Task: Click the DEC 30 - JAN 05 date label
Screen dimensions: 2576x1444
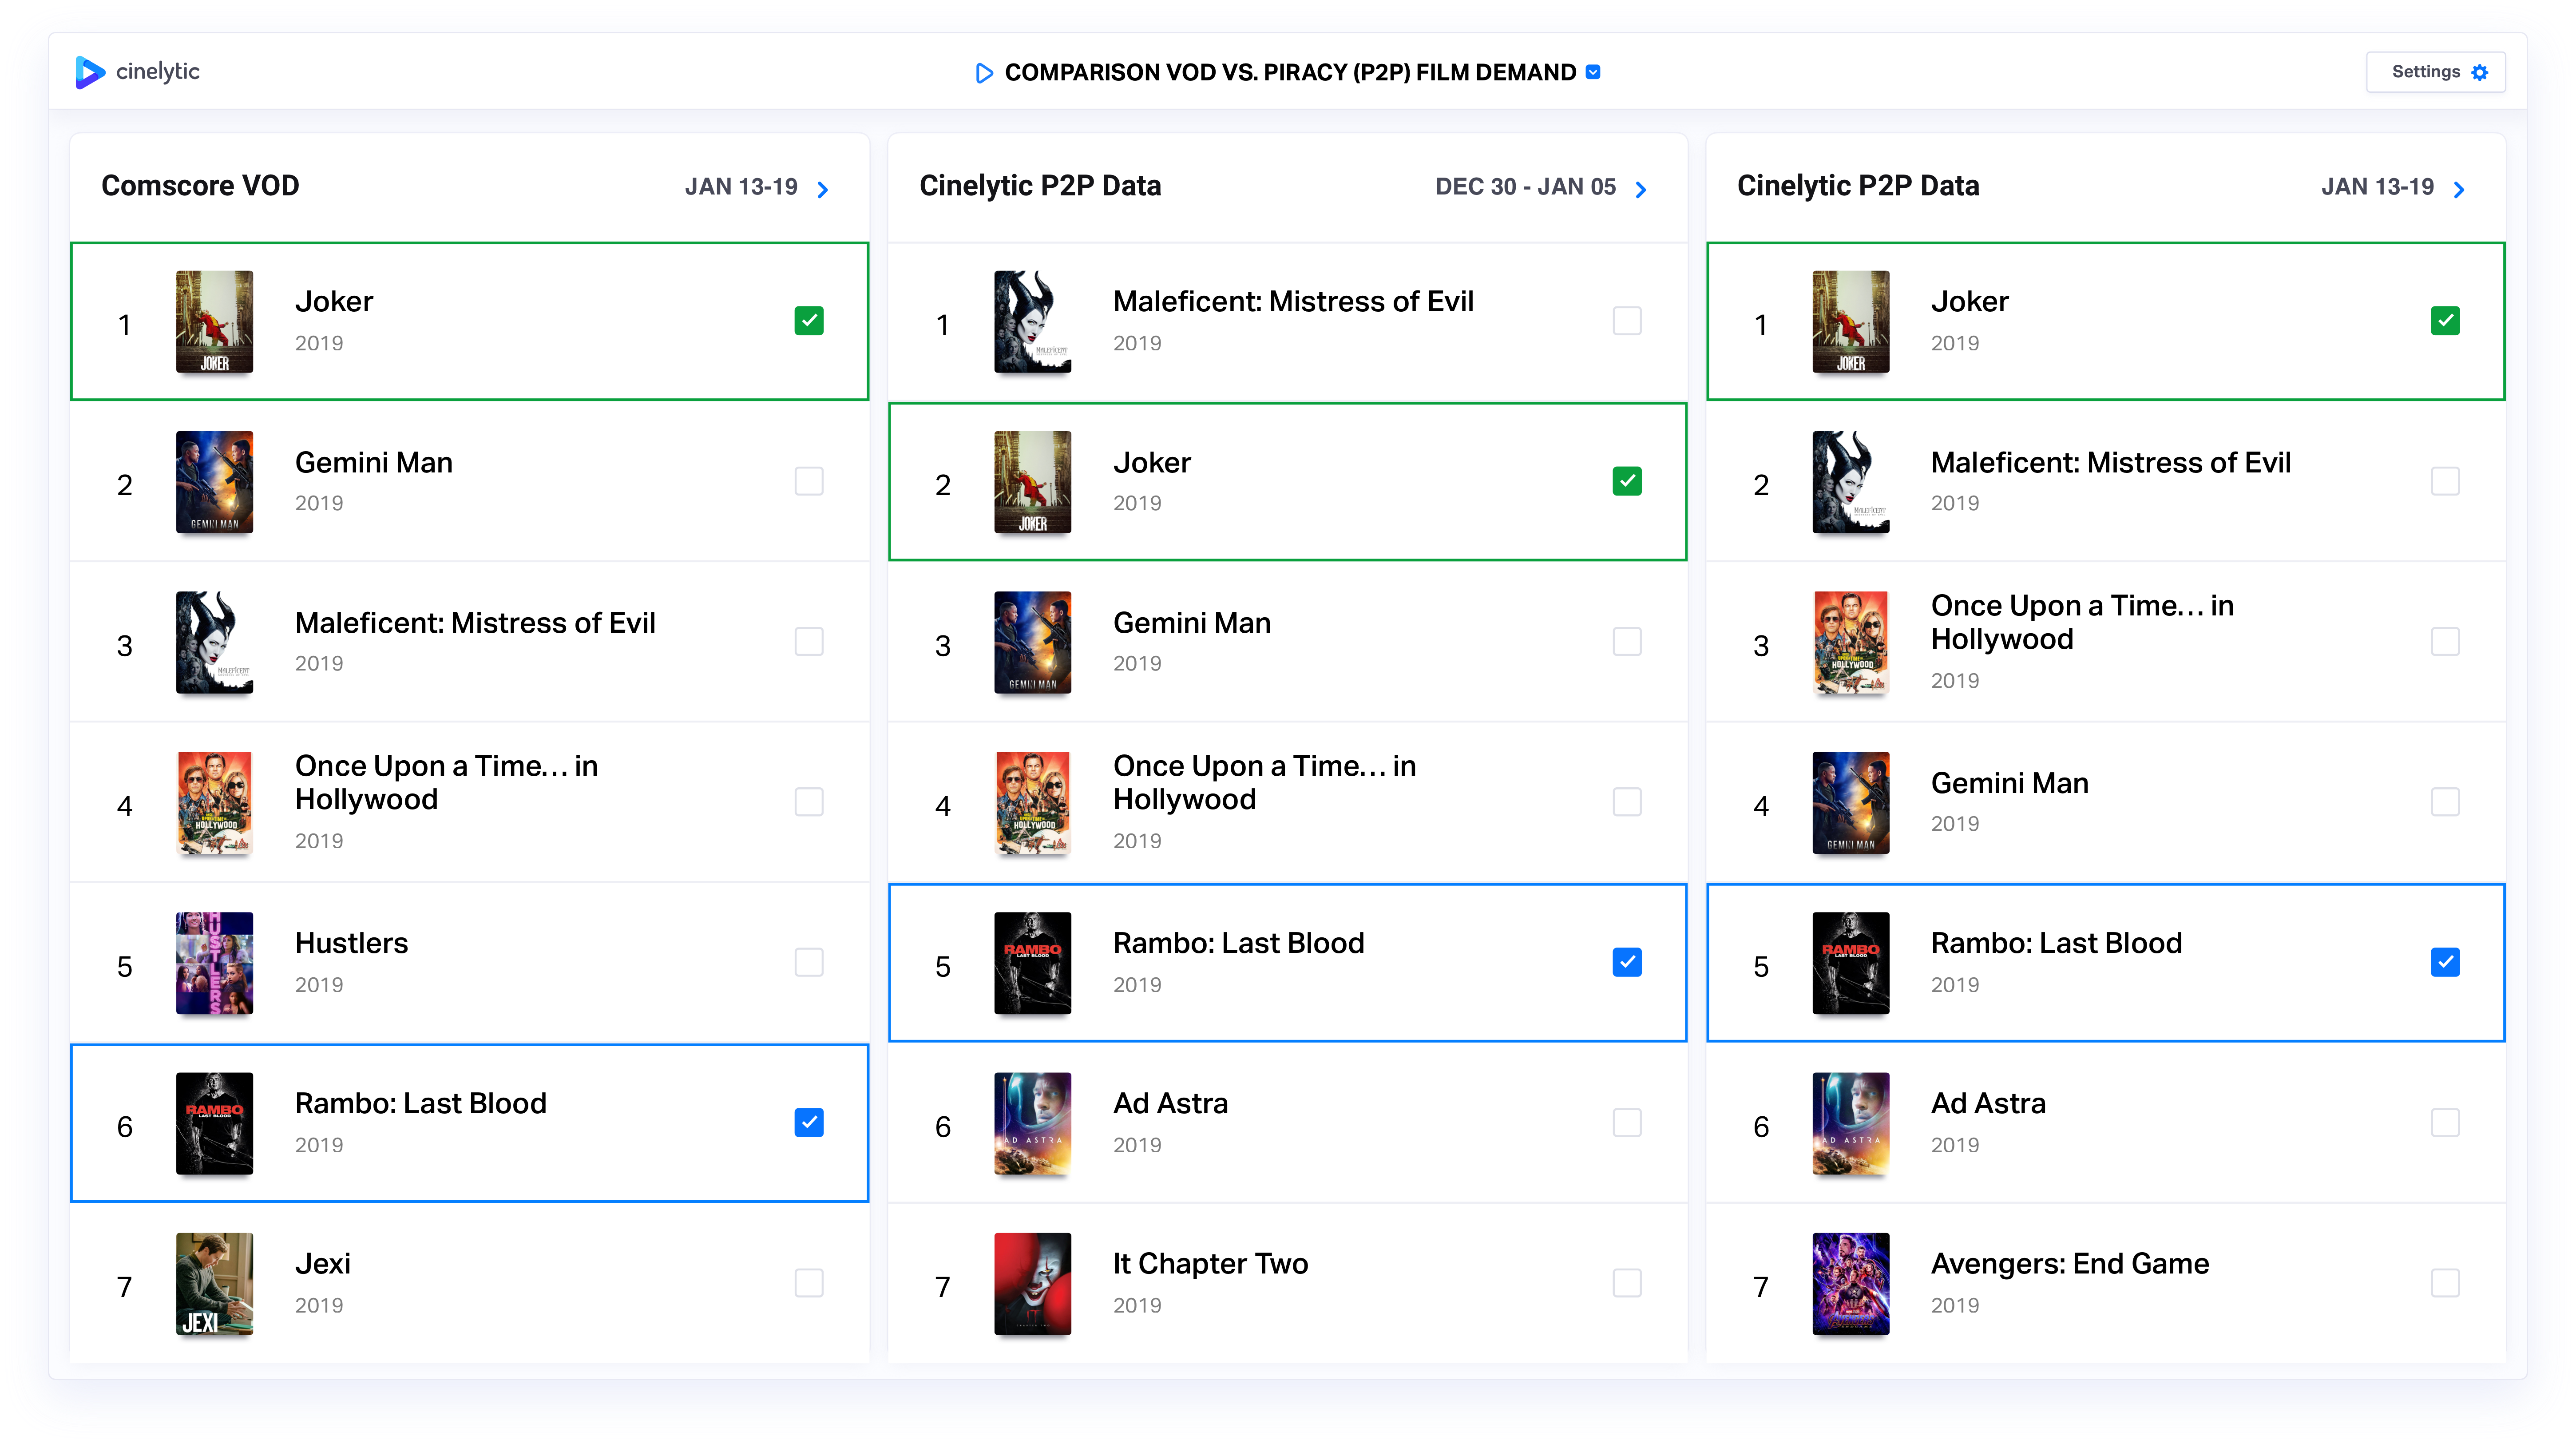Action: point(1525,187)
